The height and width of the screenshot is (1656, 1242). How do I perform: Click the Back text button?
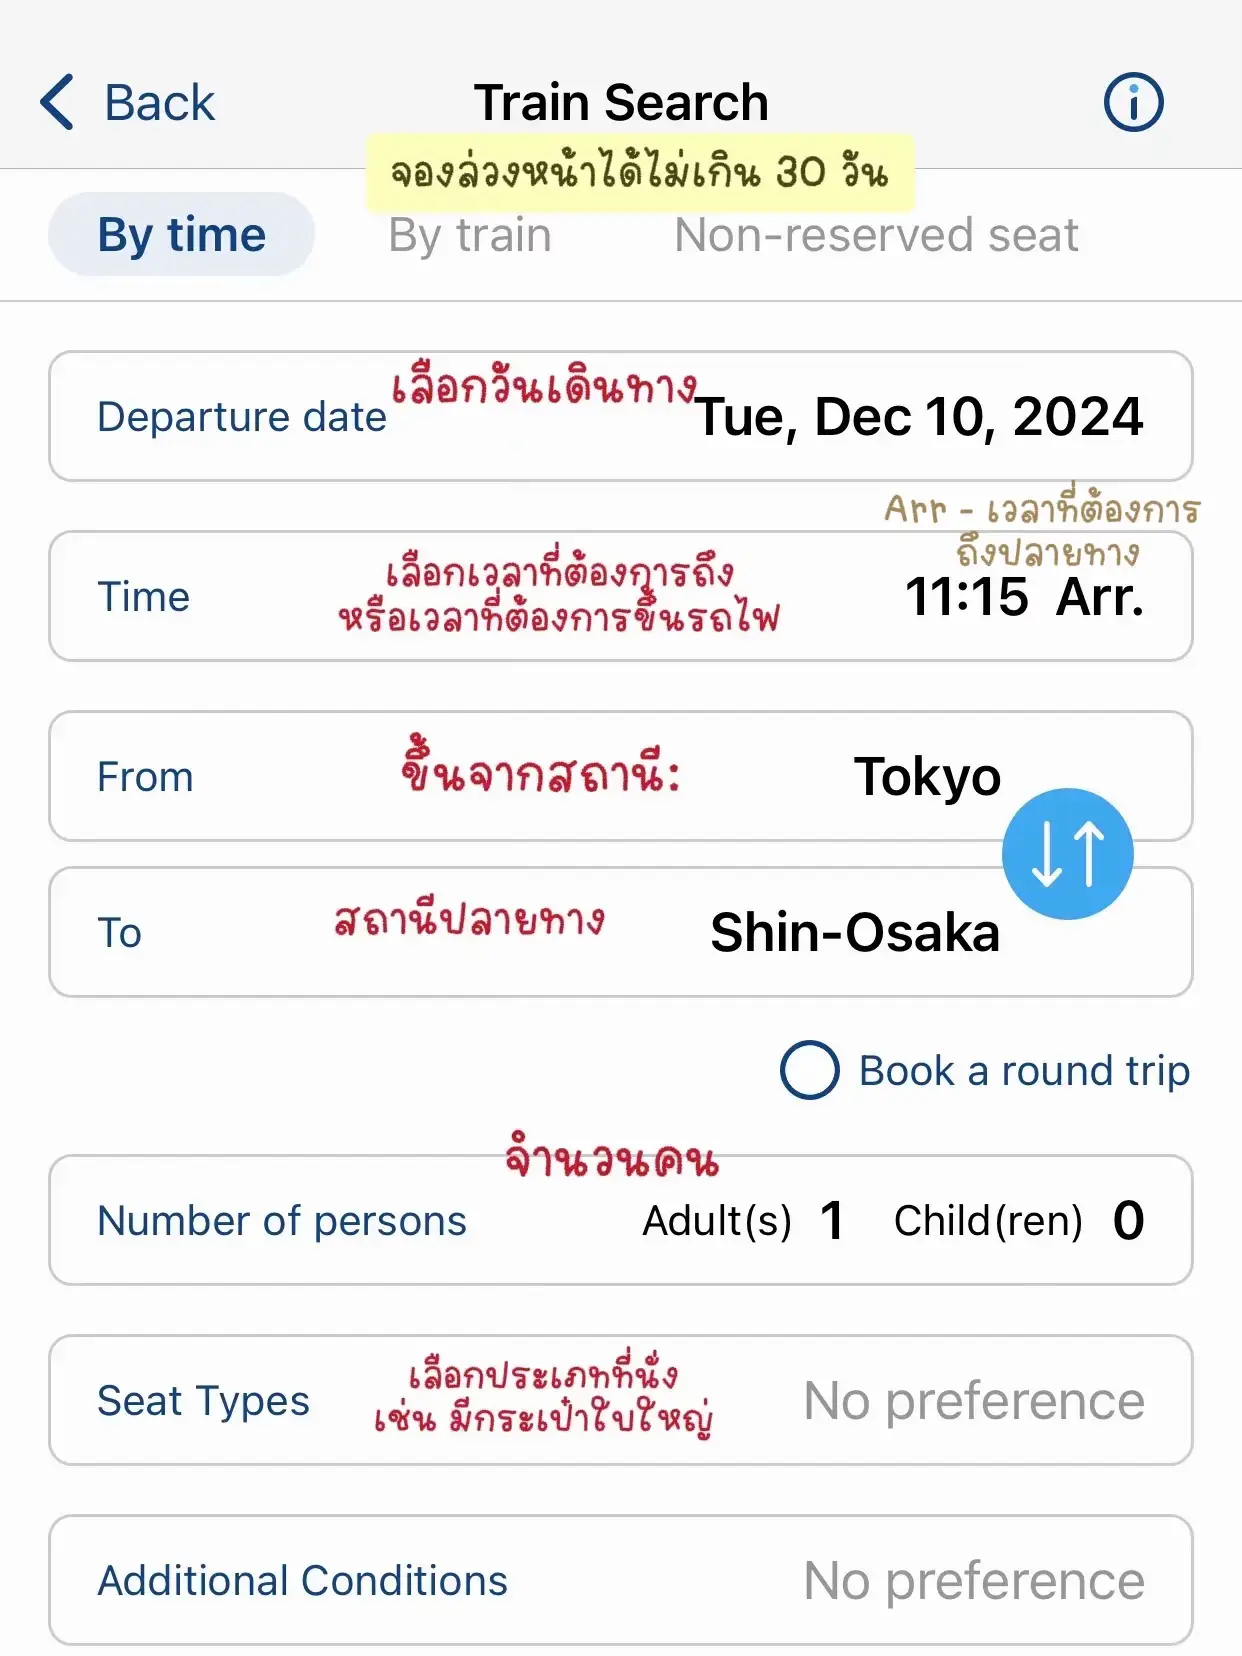(x=159, y=102)
